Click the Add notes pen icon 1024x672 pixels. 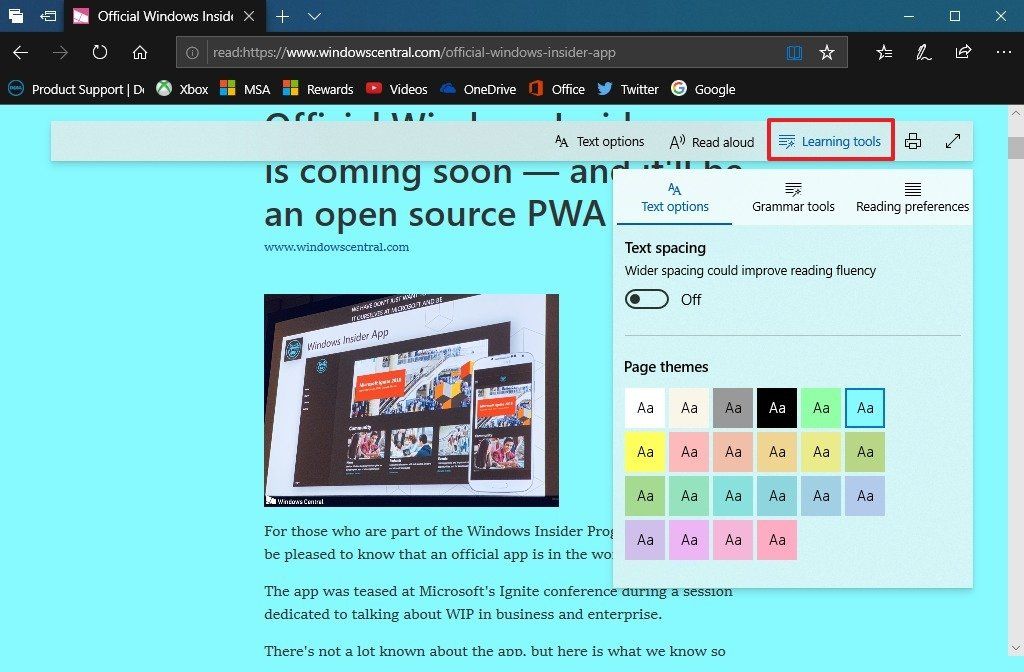point(923,52)
